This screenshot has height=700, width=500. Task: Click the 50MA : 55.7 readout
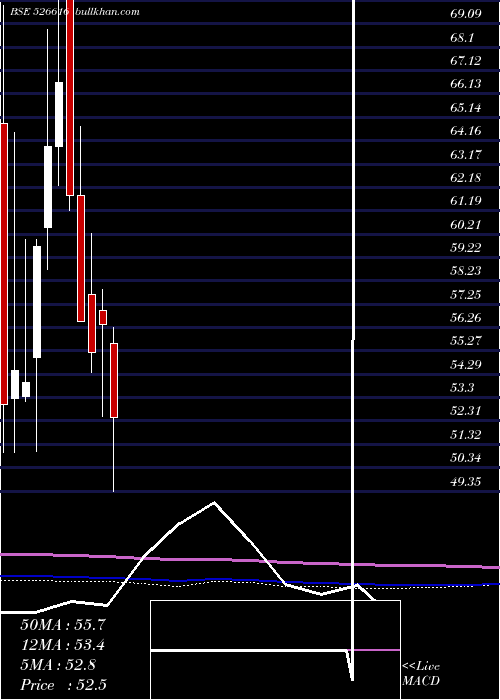pos(63,625)
